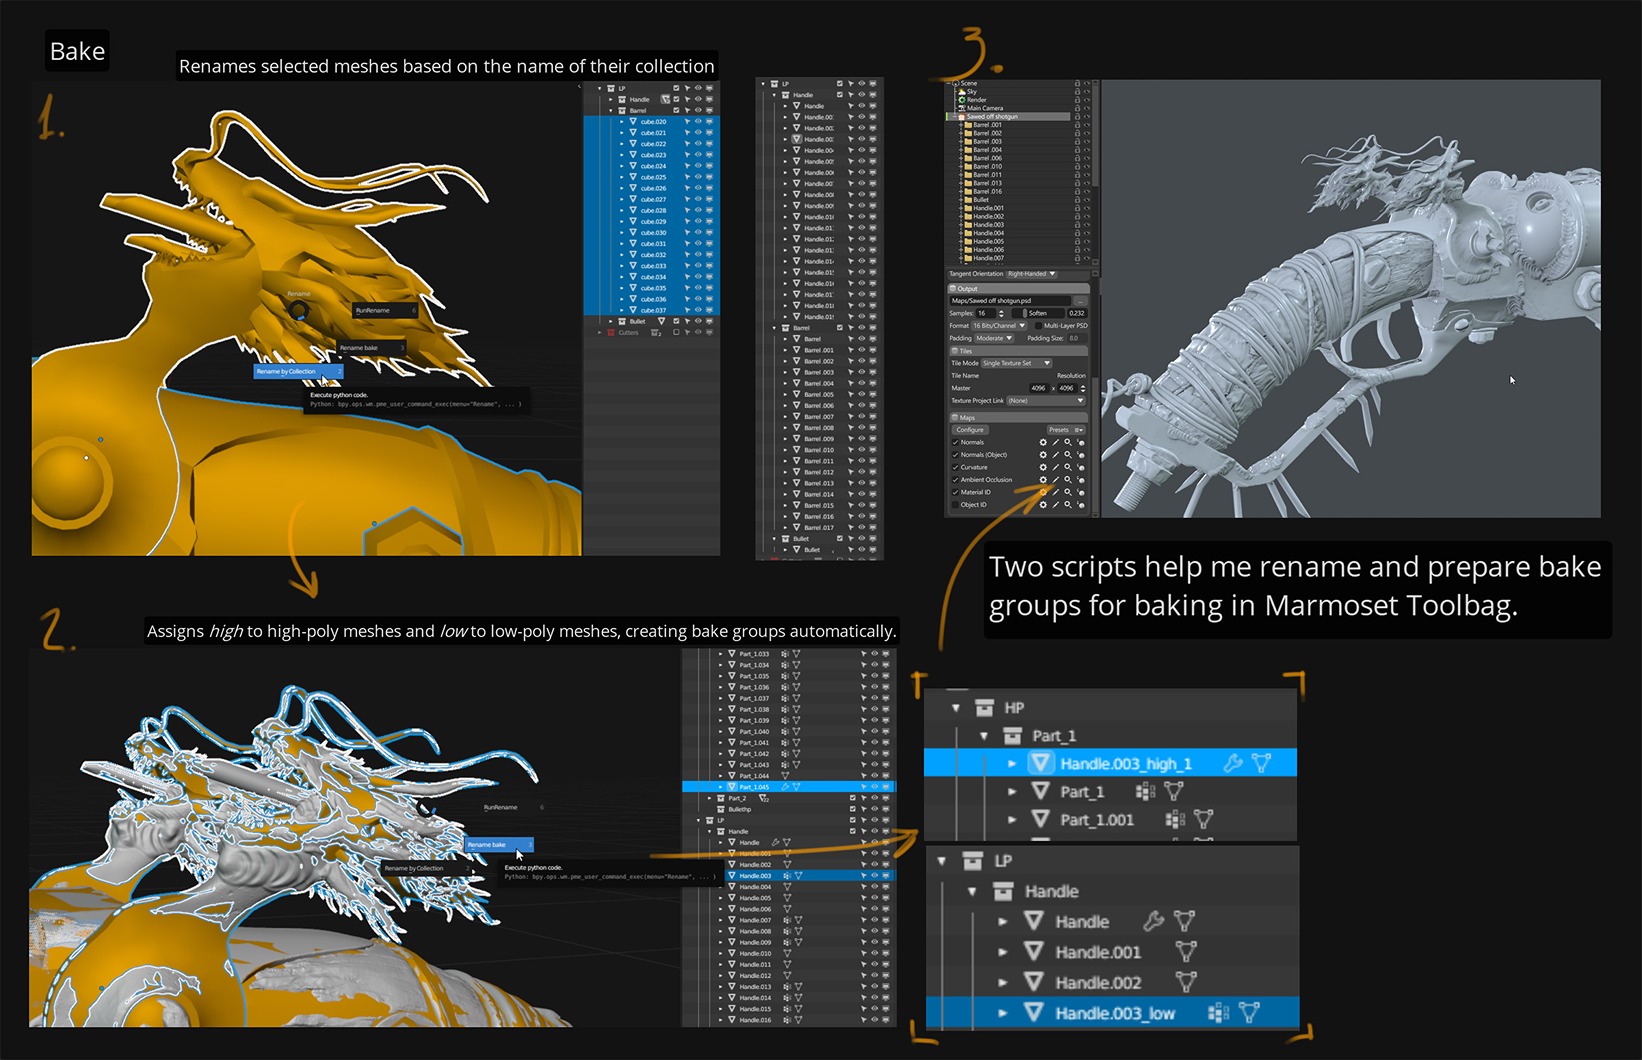Open the Presets button in the Maps section
The image size is (1642, 1060).
click(1064, 430)
